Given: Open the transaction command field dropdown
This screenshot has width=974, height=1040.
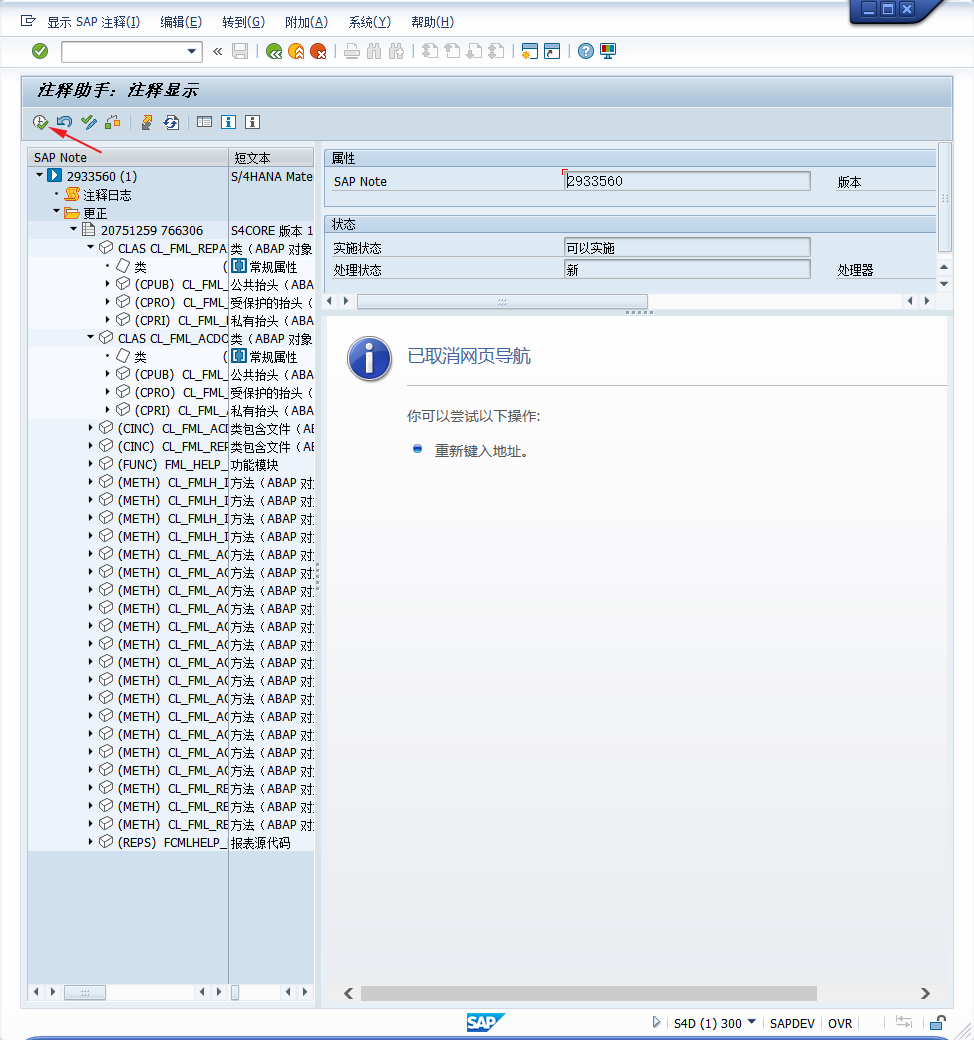Looking at the screenshot, I should (x=193, y=51).
